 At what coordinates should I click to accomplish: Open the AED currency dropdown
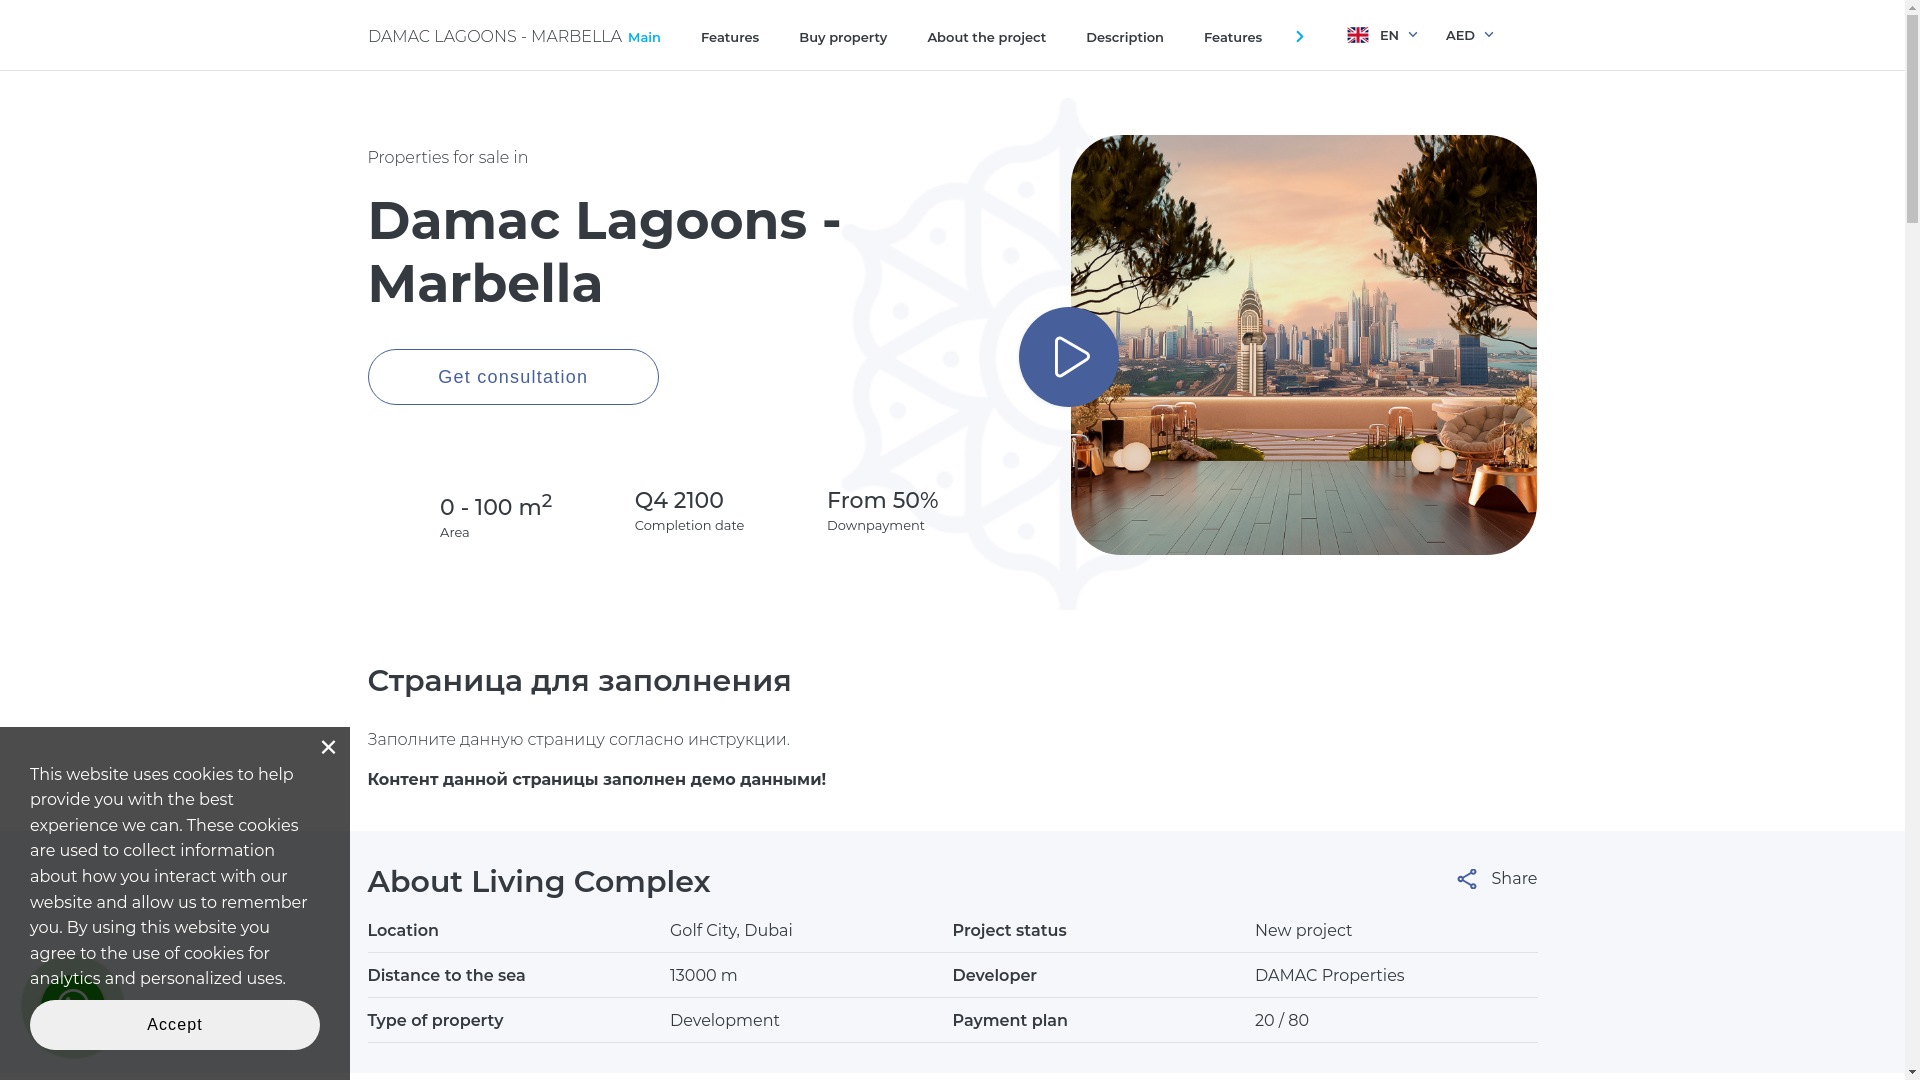click(x=1469, y=35)
